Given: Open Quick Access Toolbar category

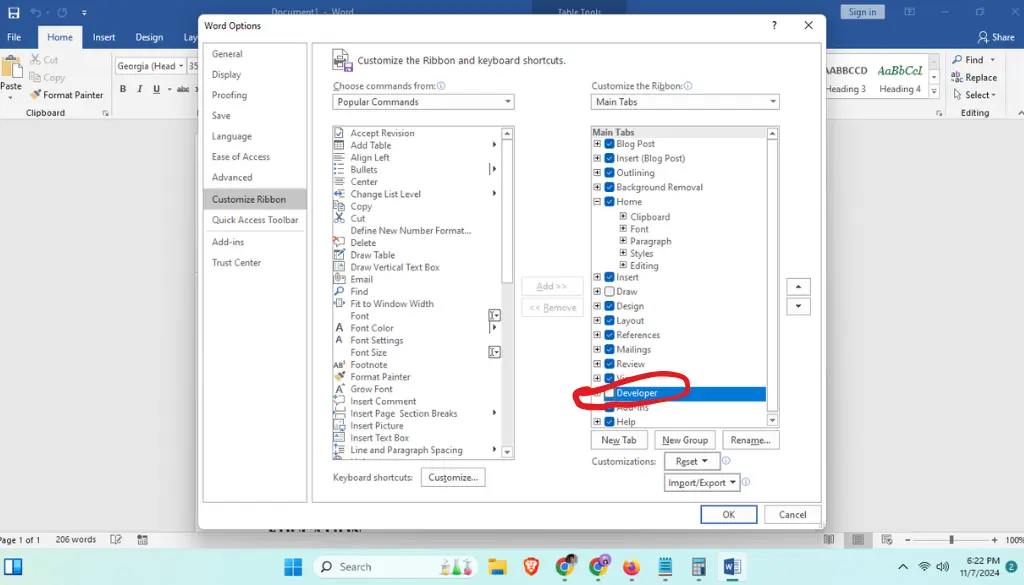Looking at the screenshot, I should 255,219.
